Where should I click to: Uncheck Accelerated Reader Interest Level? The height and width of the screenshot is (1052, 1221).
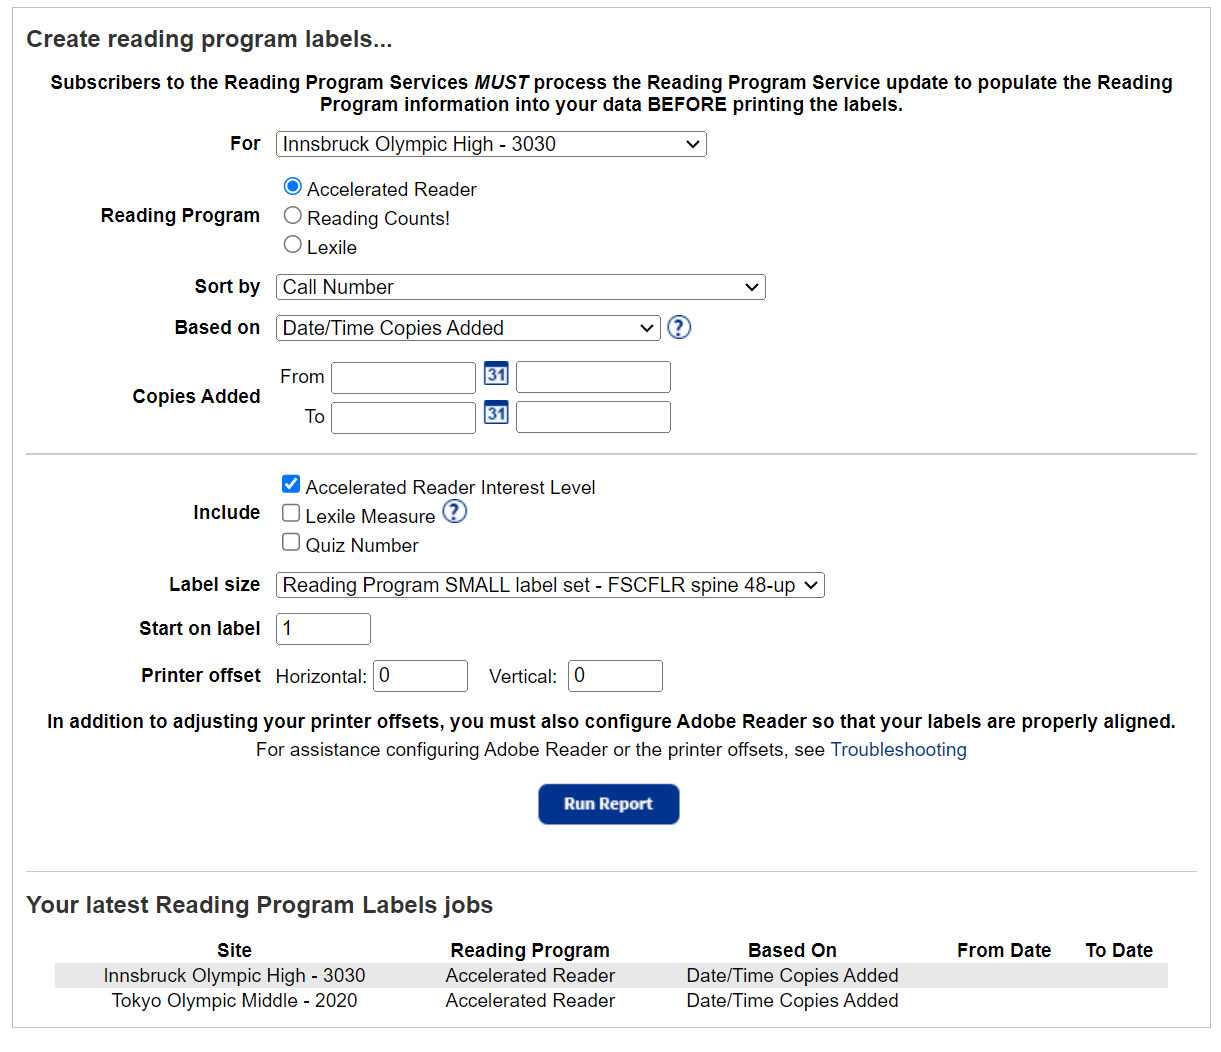(x=290, y=483)
